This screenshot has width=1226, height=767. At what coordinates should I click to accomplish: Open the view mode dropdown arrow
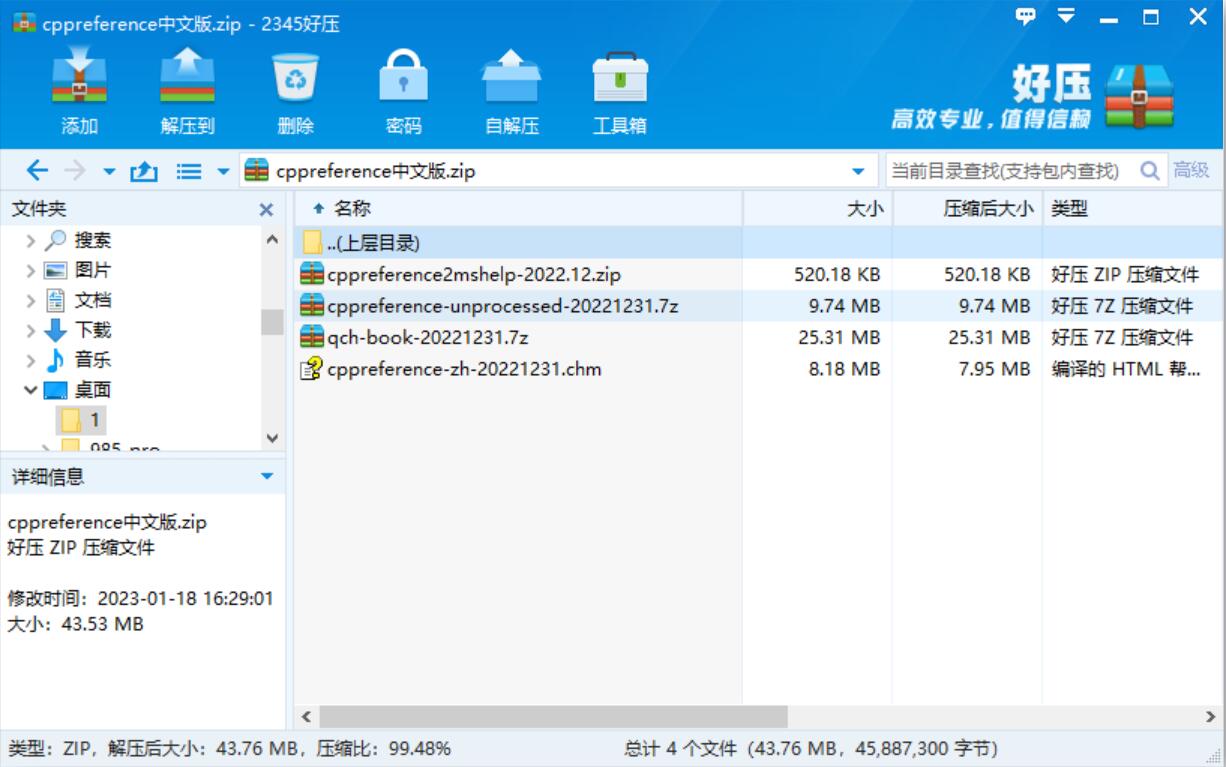[x=223, y=172]
